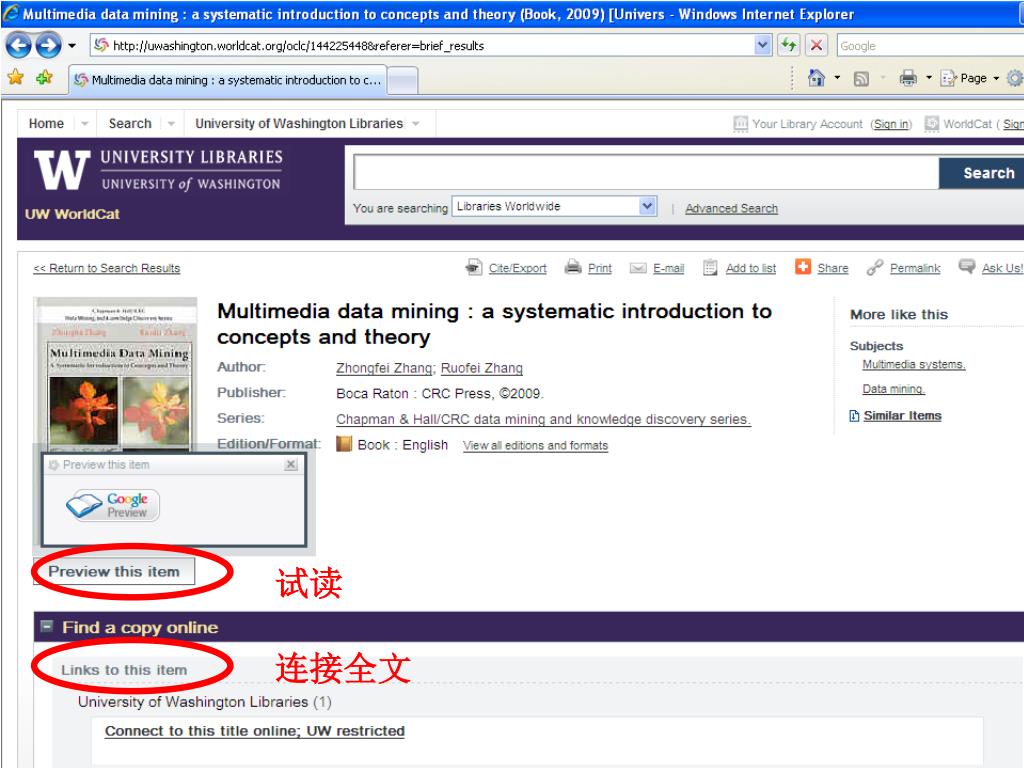The height and width of the screenshot is (768, 1024).
Task: Click the Cite/Export link text
Action: [517, 268]
